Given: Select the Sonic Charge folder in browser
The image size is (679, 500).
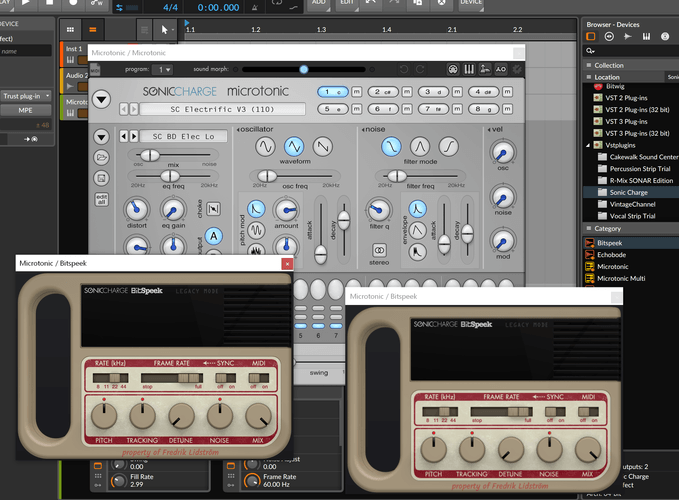Looking at the screenshot, I should (630, 192).
